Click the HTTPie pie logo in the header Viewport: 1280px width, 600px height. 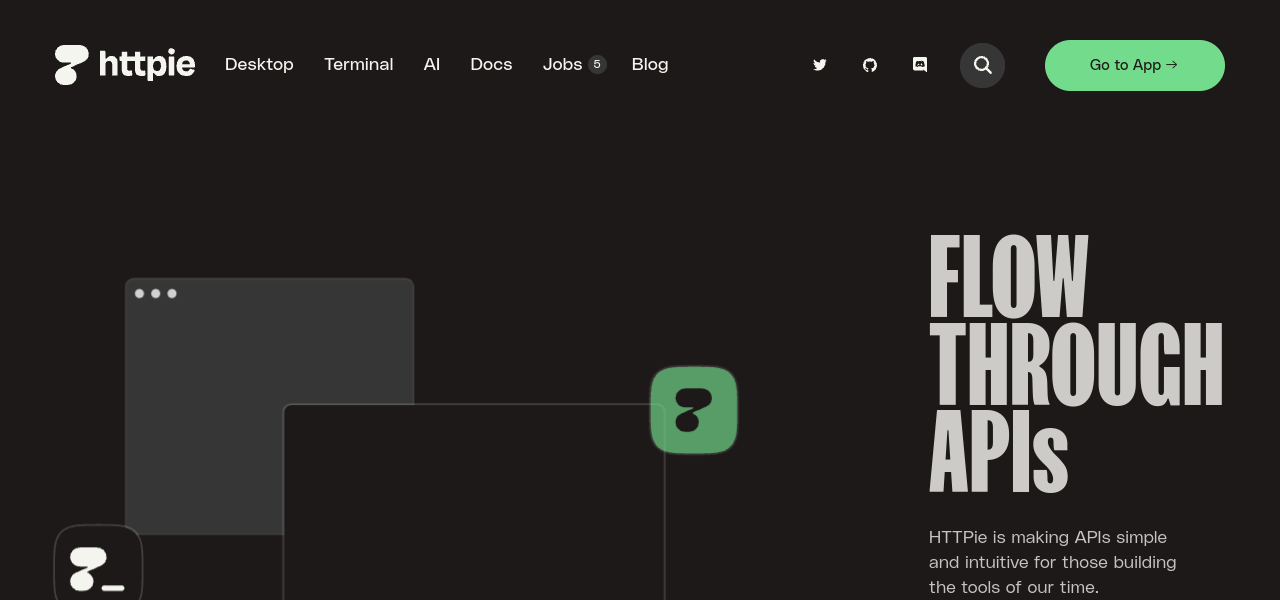coord(72,65)
